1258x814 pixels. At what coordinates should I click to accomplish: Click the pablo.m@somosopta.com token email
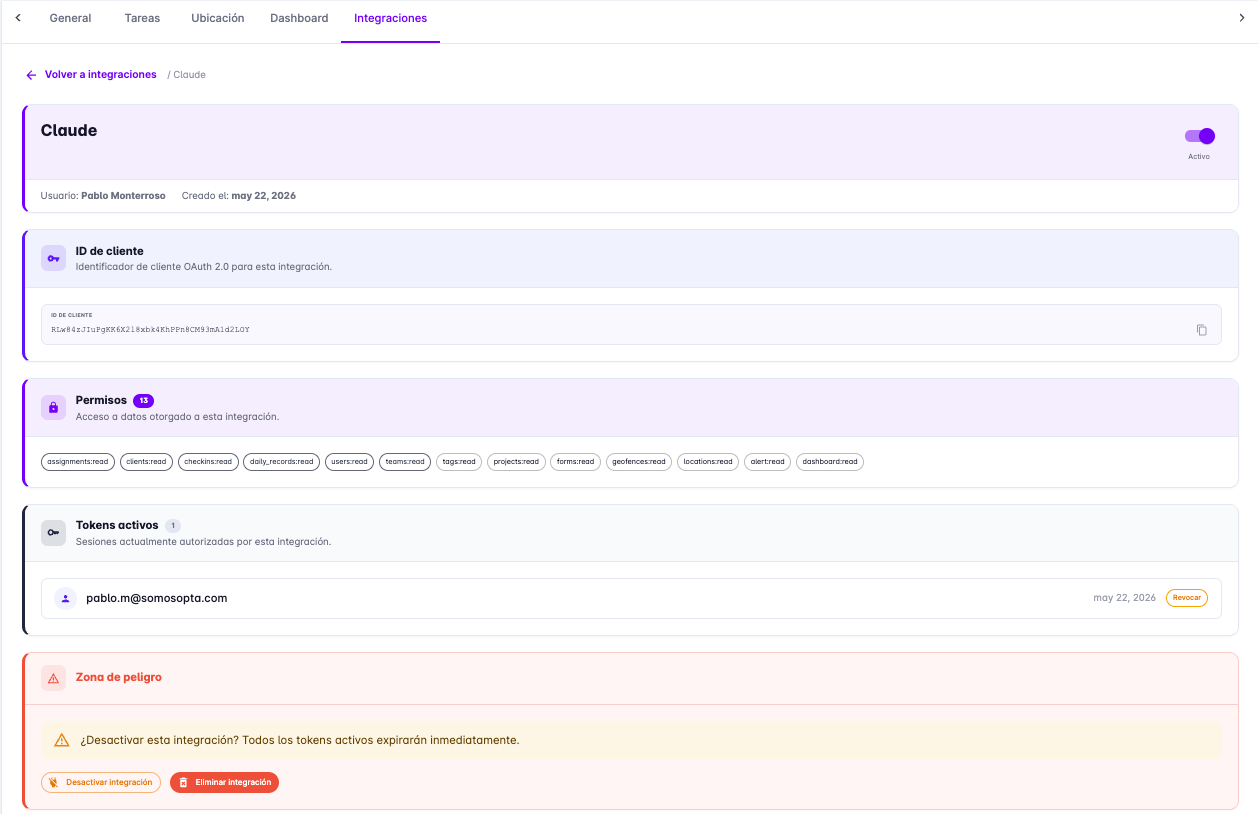(157, 598)
